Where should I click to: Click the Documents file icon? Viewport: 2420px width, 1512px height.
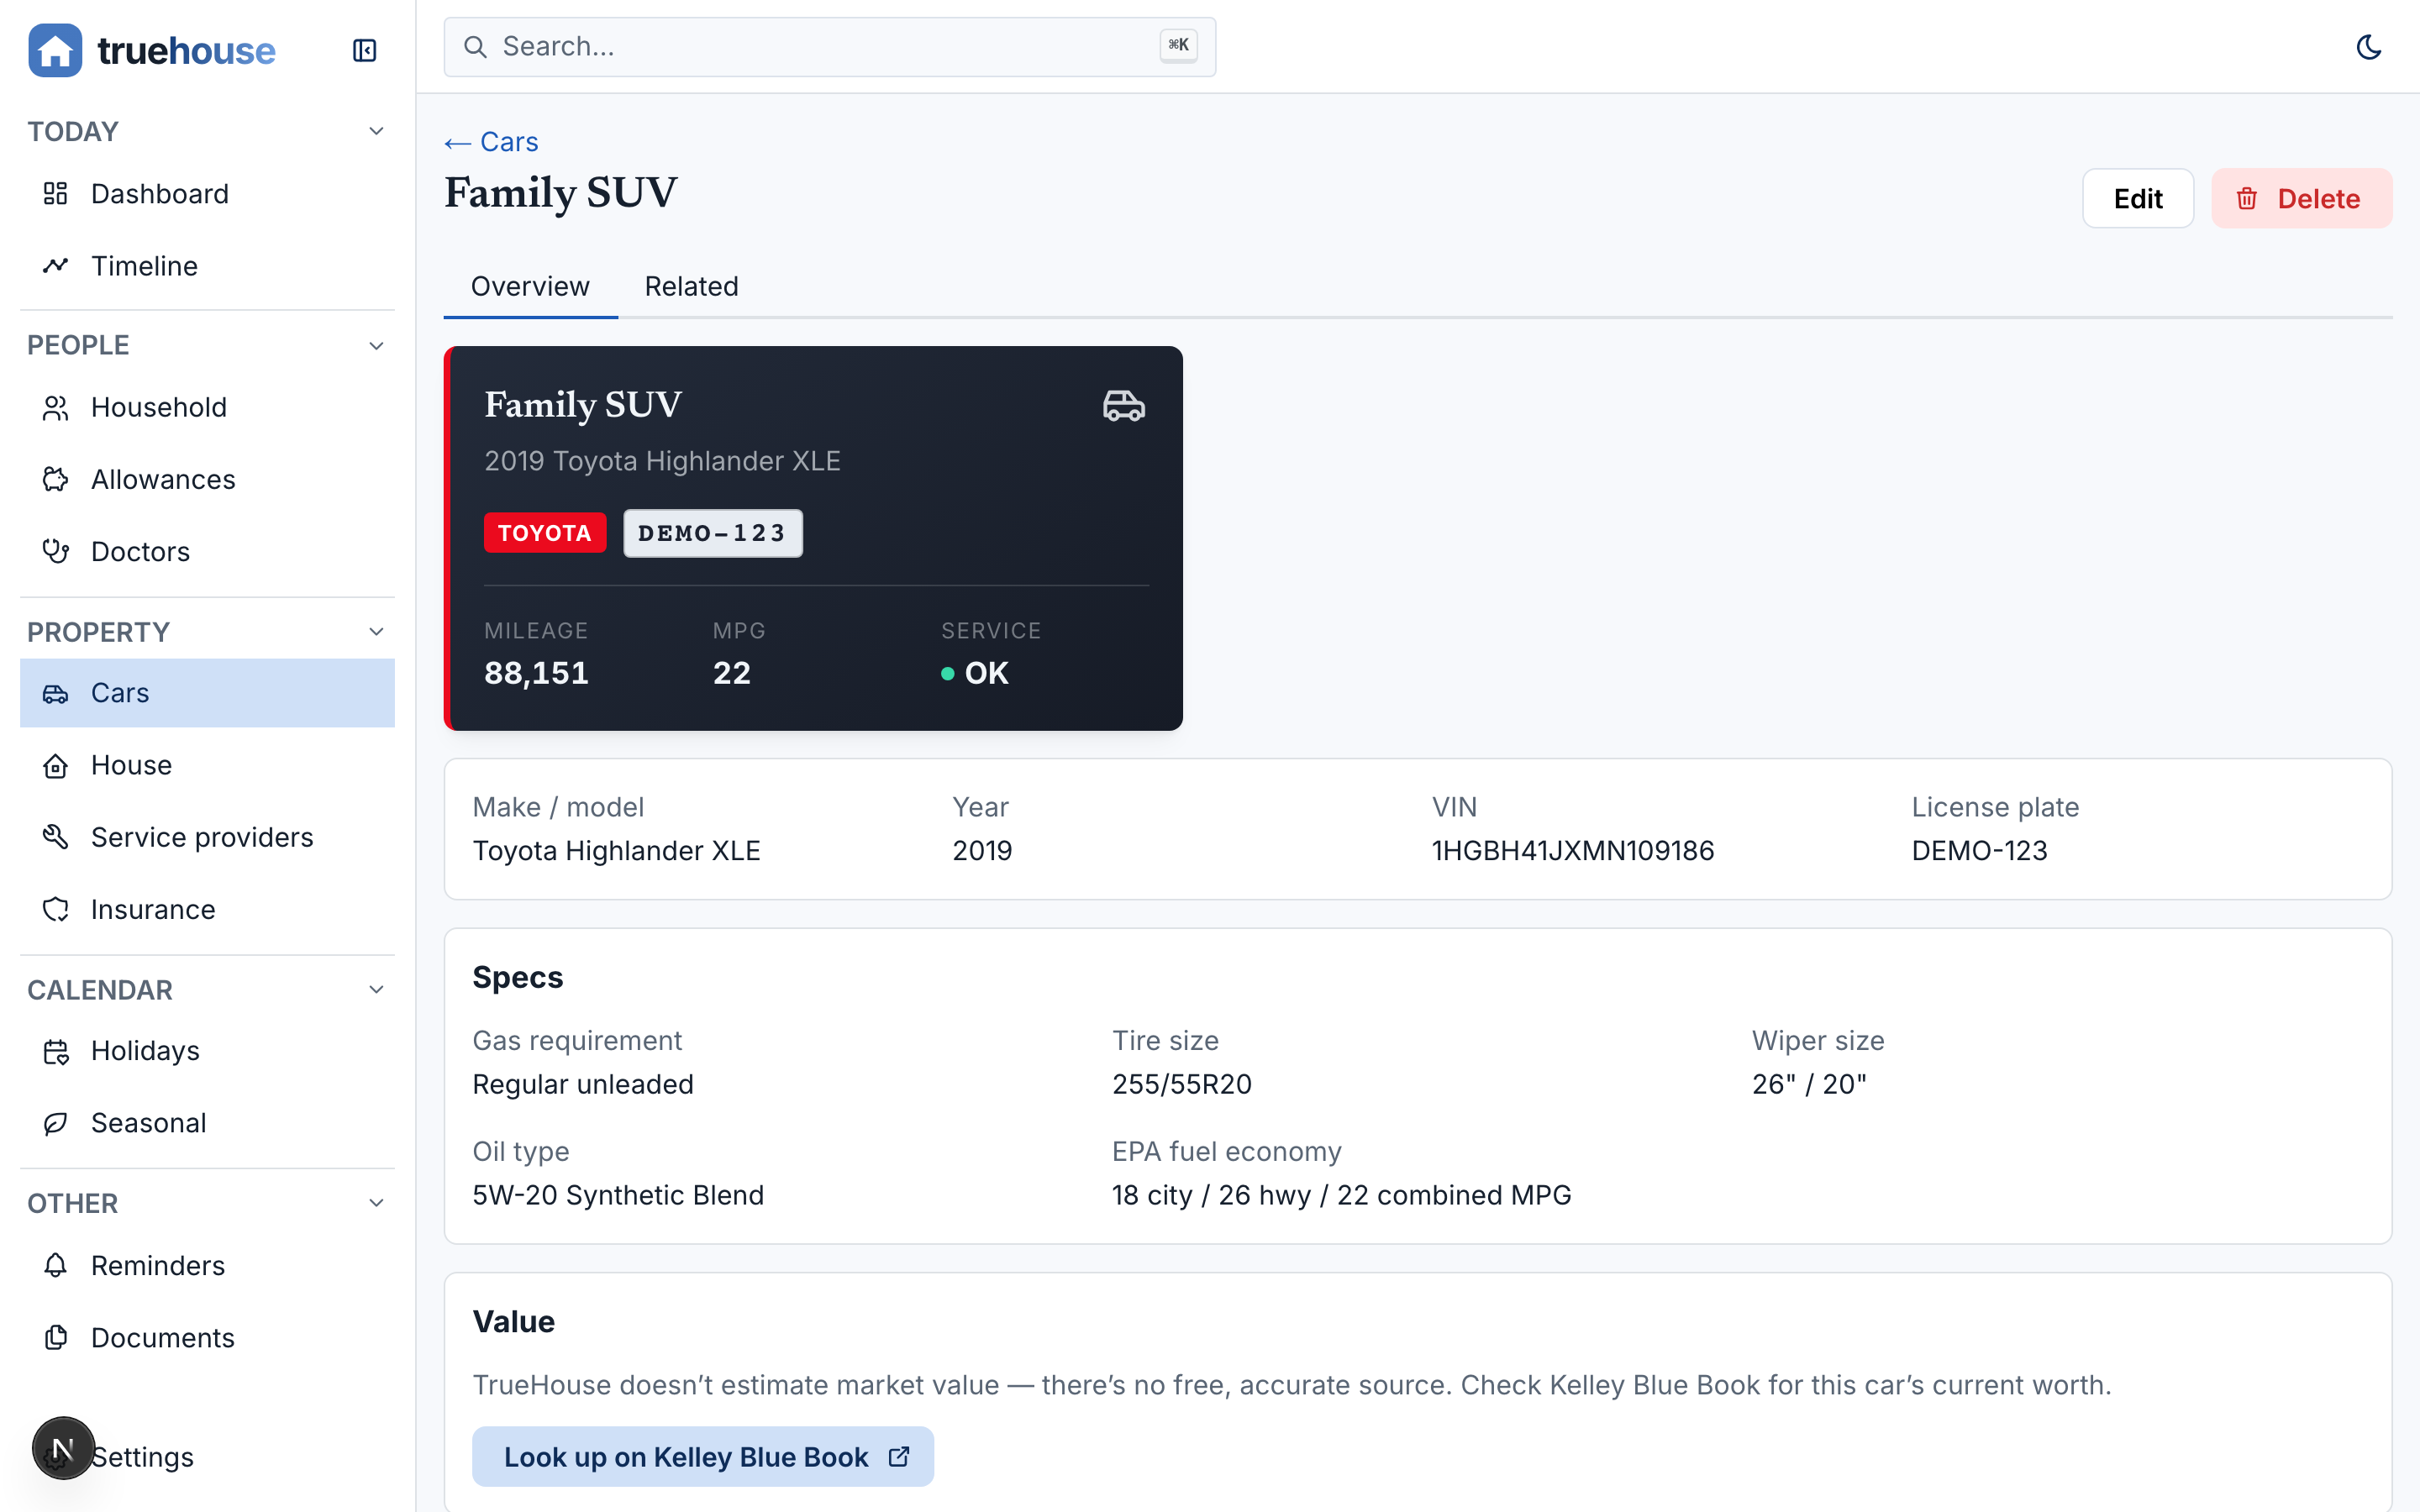point(56,1337)
